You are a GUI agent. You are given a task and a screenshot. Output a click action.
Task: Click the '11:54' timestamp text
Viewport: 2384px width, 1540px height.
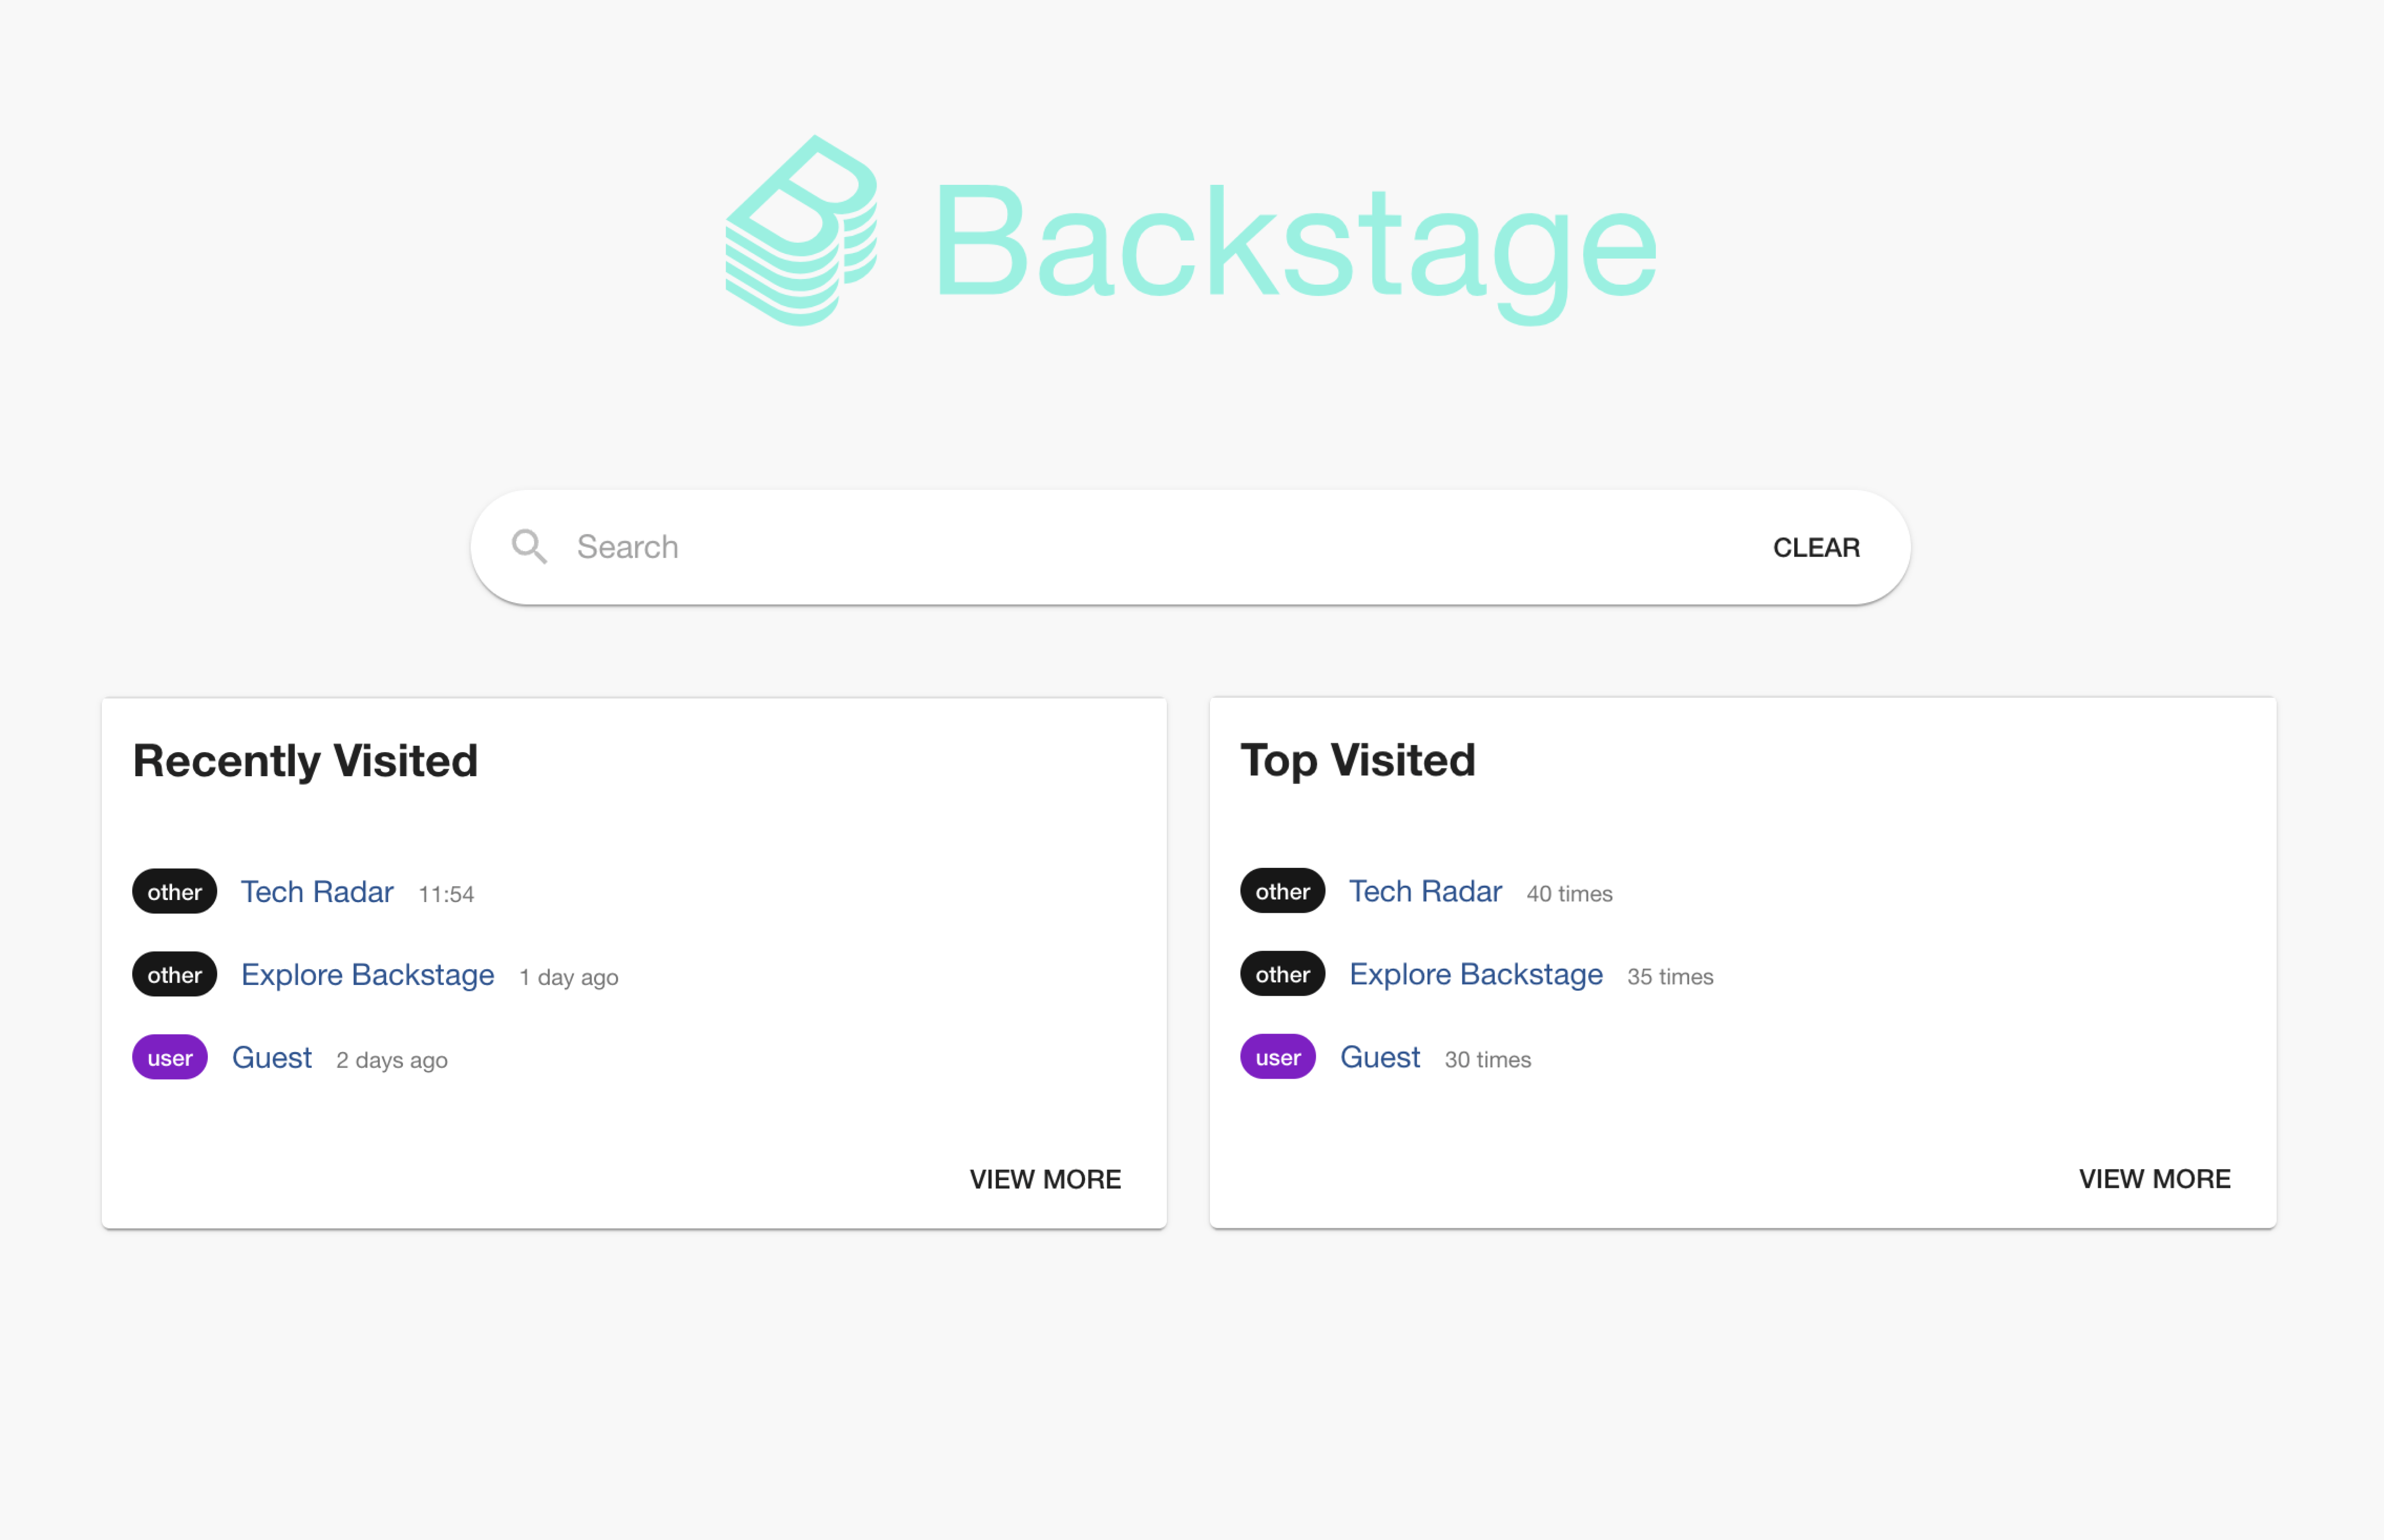(x=446, y=894)
